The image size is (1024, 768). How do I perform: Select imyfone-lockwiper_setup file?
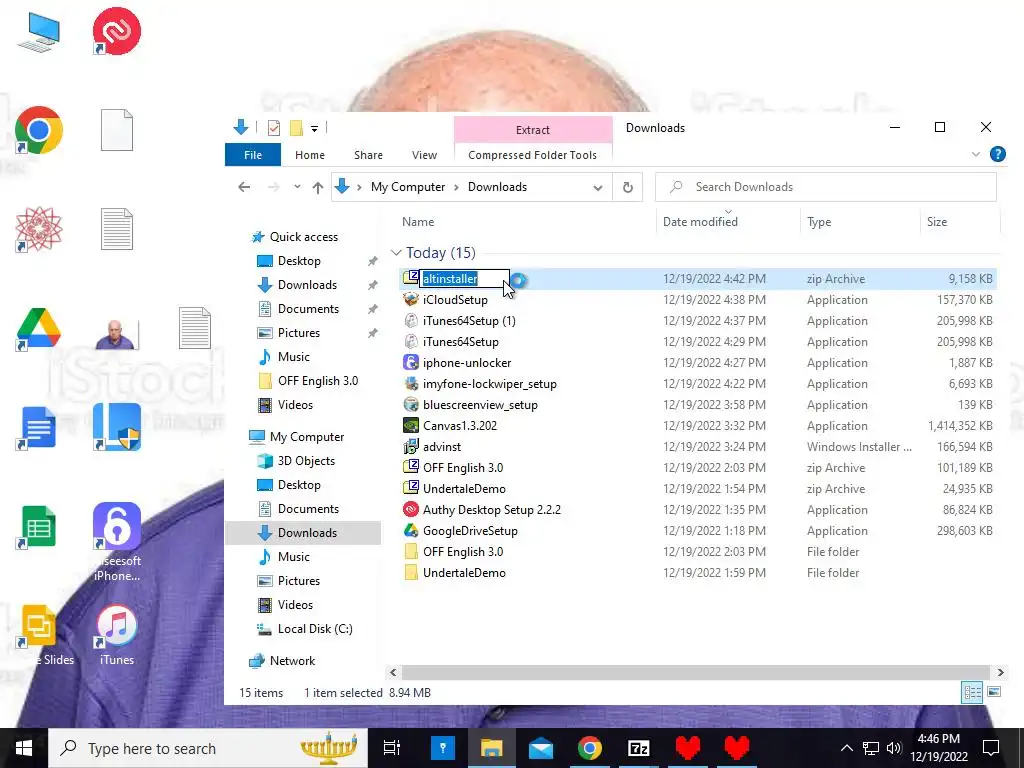tap(490, 383)
